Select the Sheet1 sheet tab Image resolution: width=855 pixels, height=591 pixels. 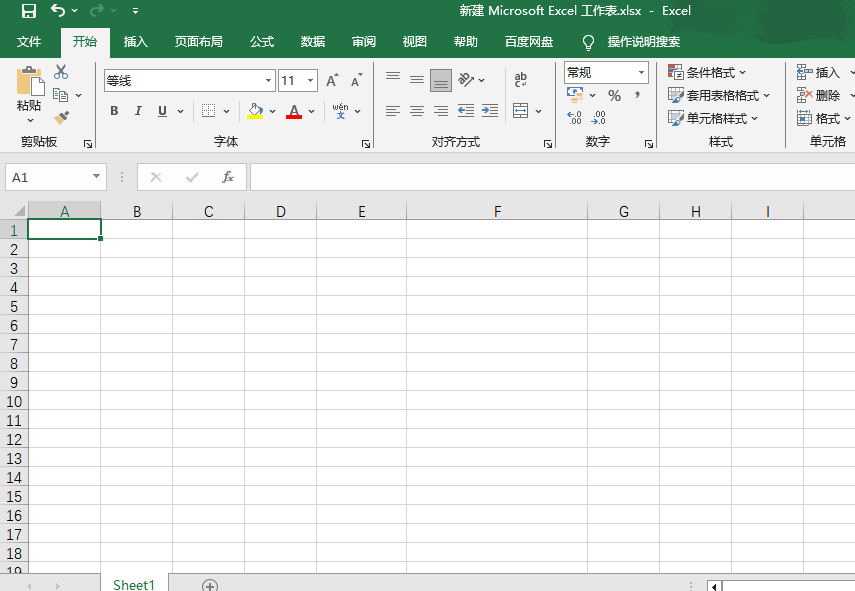tap(134, 584)
